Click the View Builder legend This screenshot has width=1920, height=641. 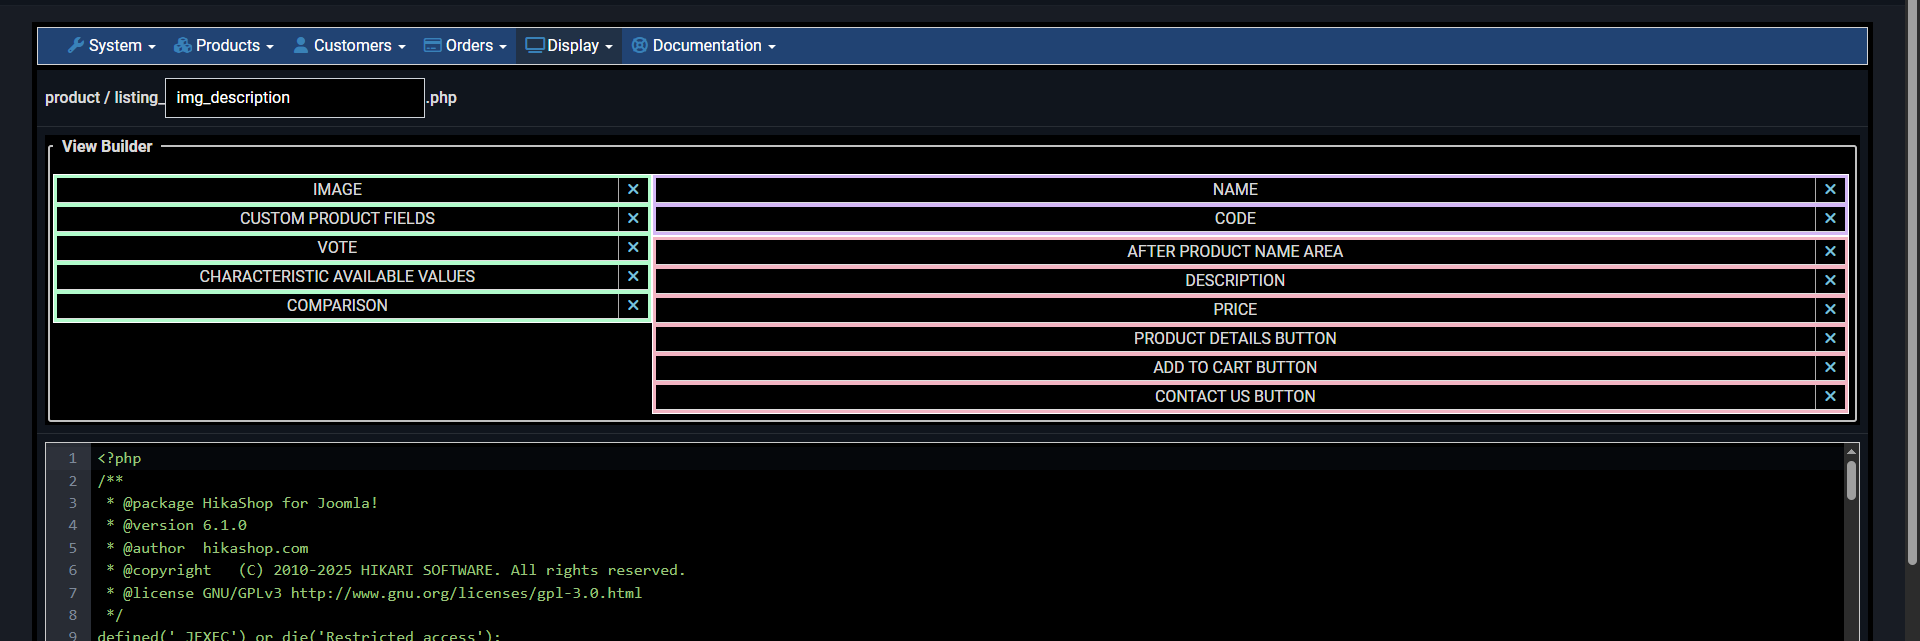[x=107, y=147]
